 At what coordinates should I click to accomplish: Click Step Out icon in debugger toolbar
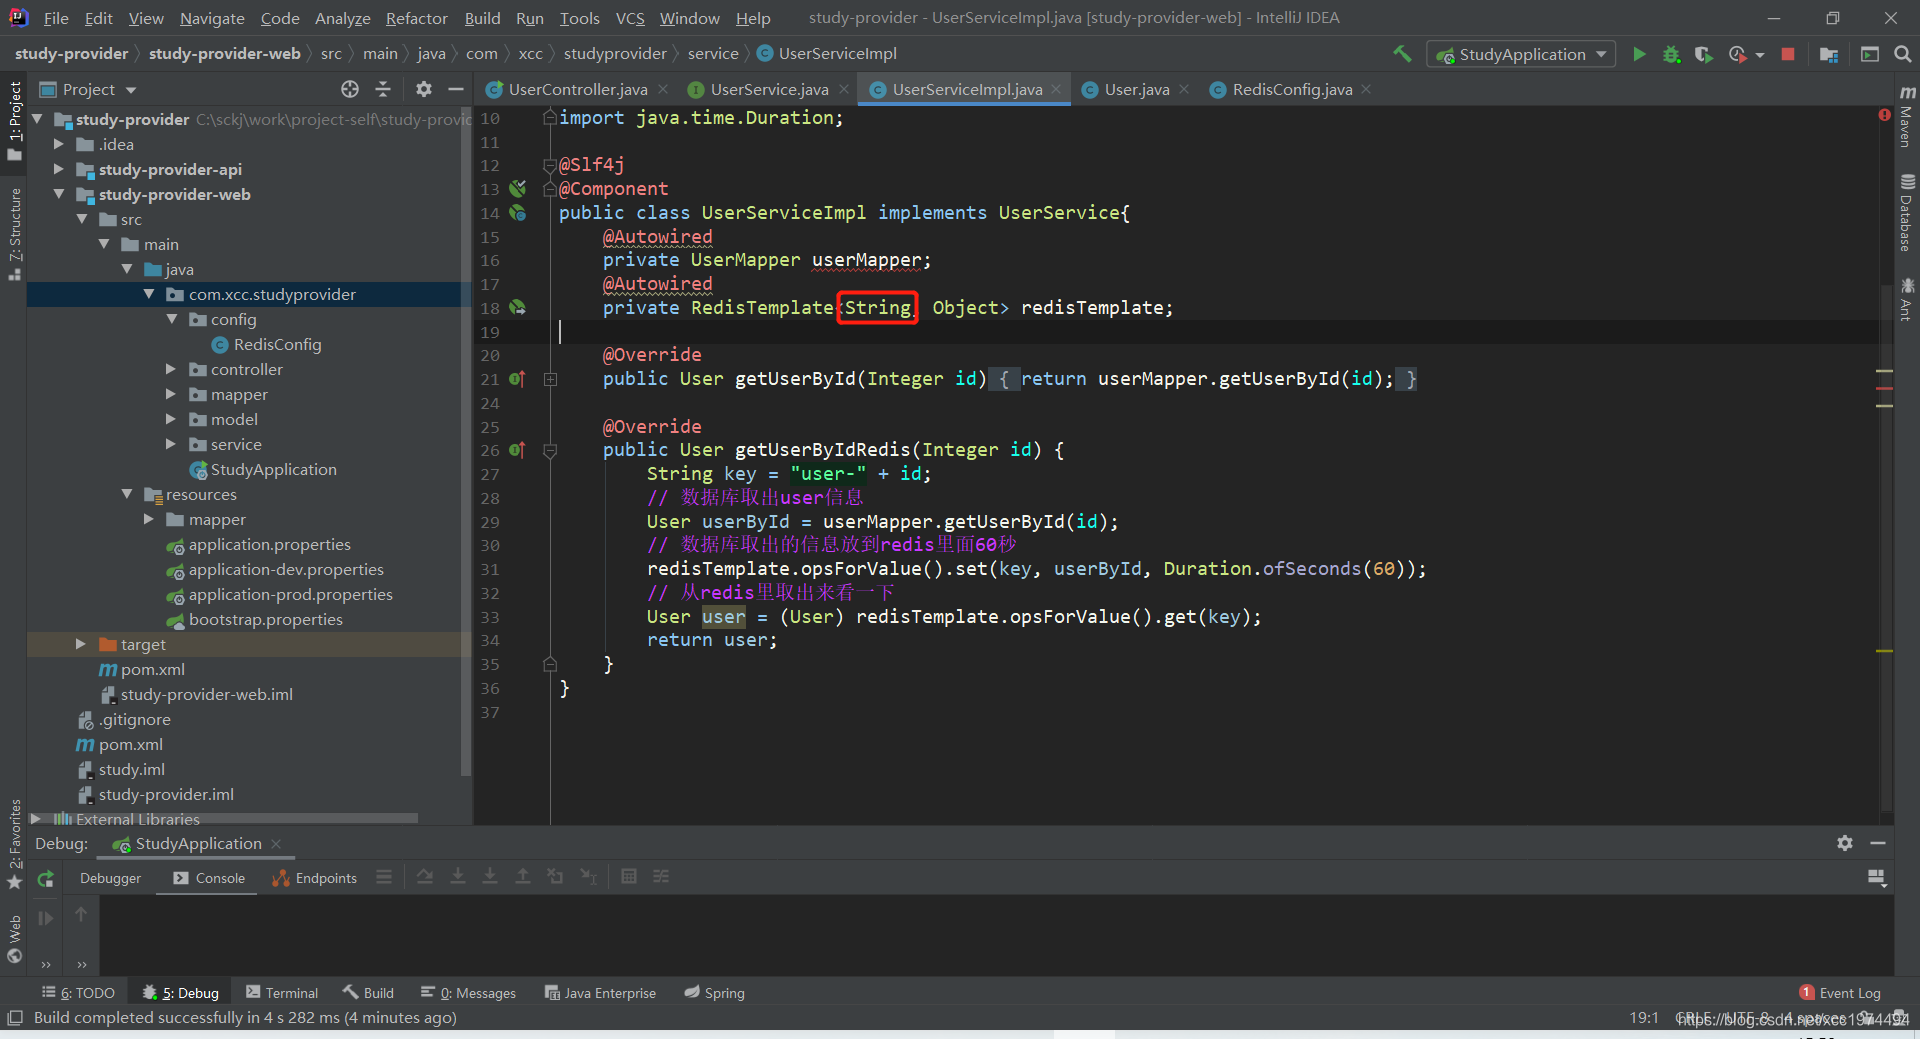(523, 877)
